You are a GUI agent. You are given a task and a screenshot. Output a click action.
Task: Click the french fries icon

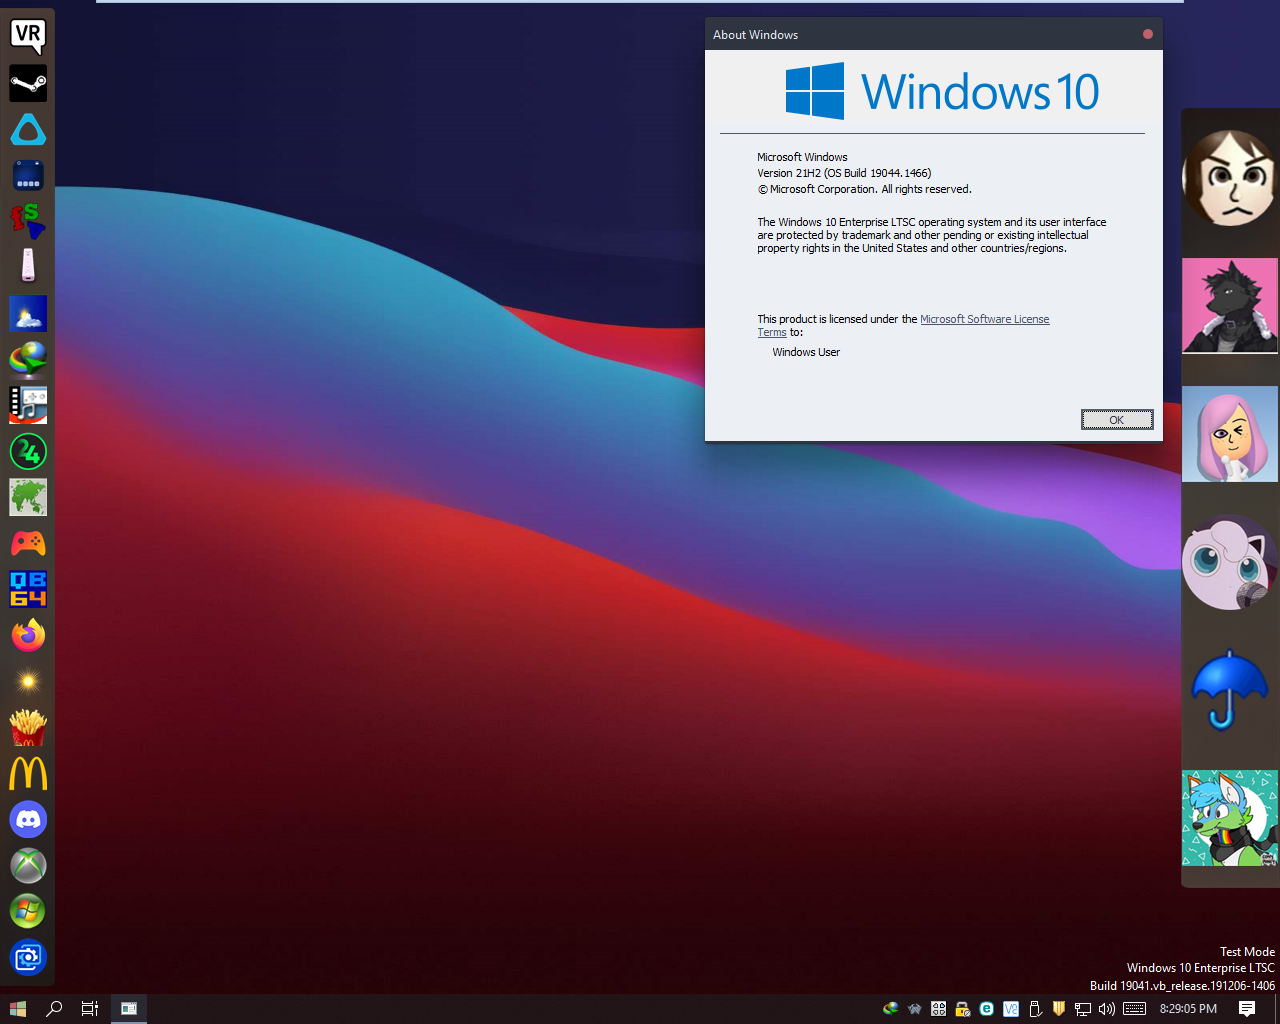28,727
